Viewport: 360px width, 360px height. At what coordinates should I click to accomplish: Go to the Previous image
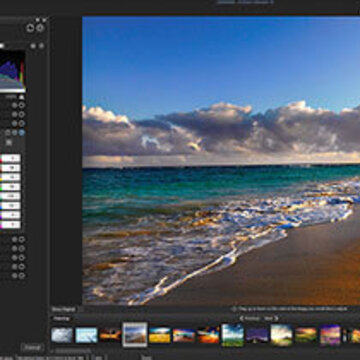pos(250,319)
